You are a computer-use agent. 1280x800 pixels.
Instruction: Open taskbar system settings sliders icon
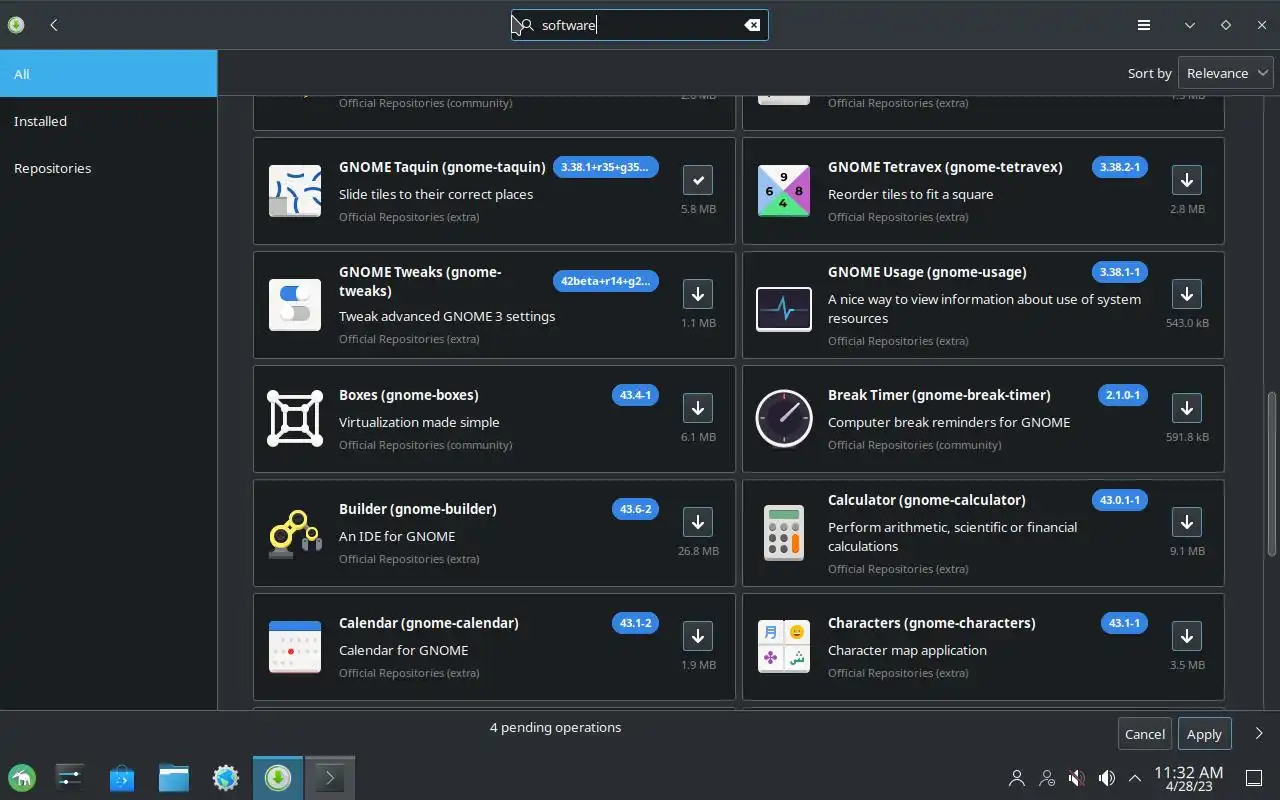coord(70,777)
